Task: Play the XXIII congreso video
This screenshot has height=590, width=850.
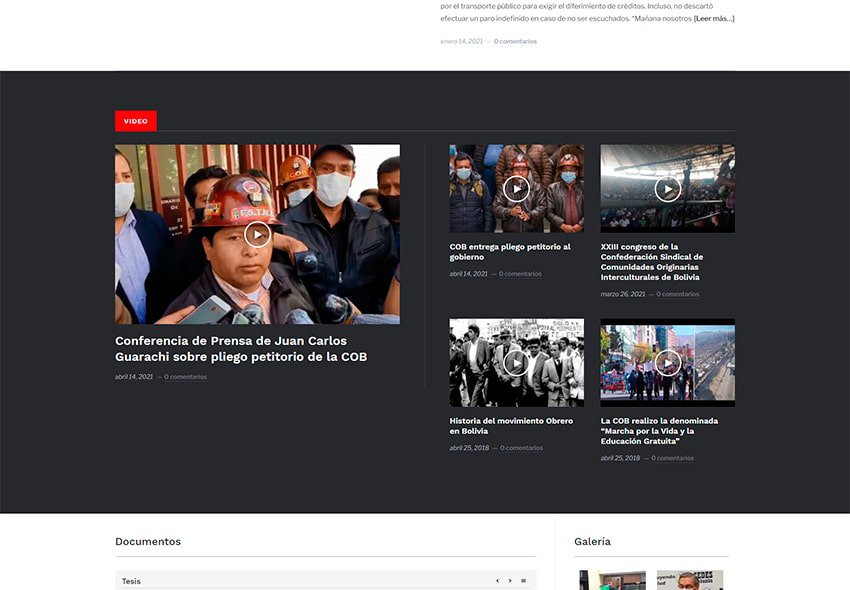Action: 667,189
